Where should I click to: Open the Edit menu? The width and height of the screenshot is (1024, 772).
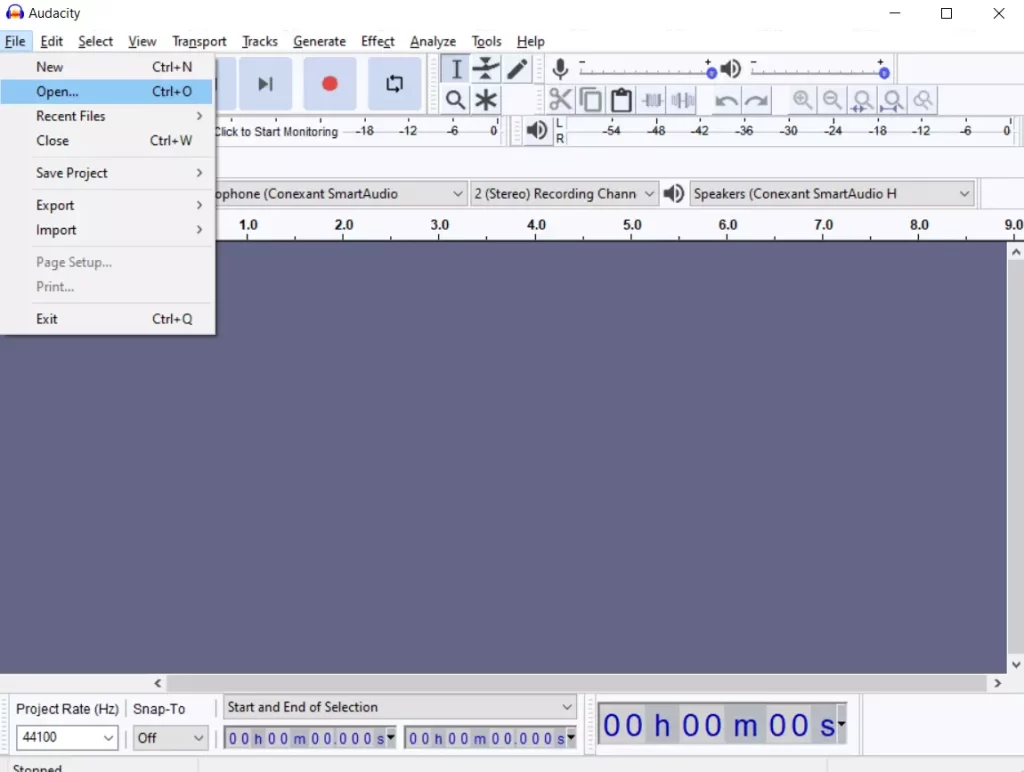(x=52, y=41)
